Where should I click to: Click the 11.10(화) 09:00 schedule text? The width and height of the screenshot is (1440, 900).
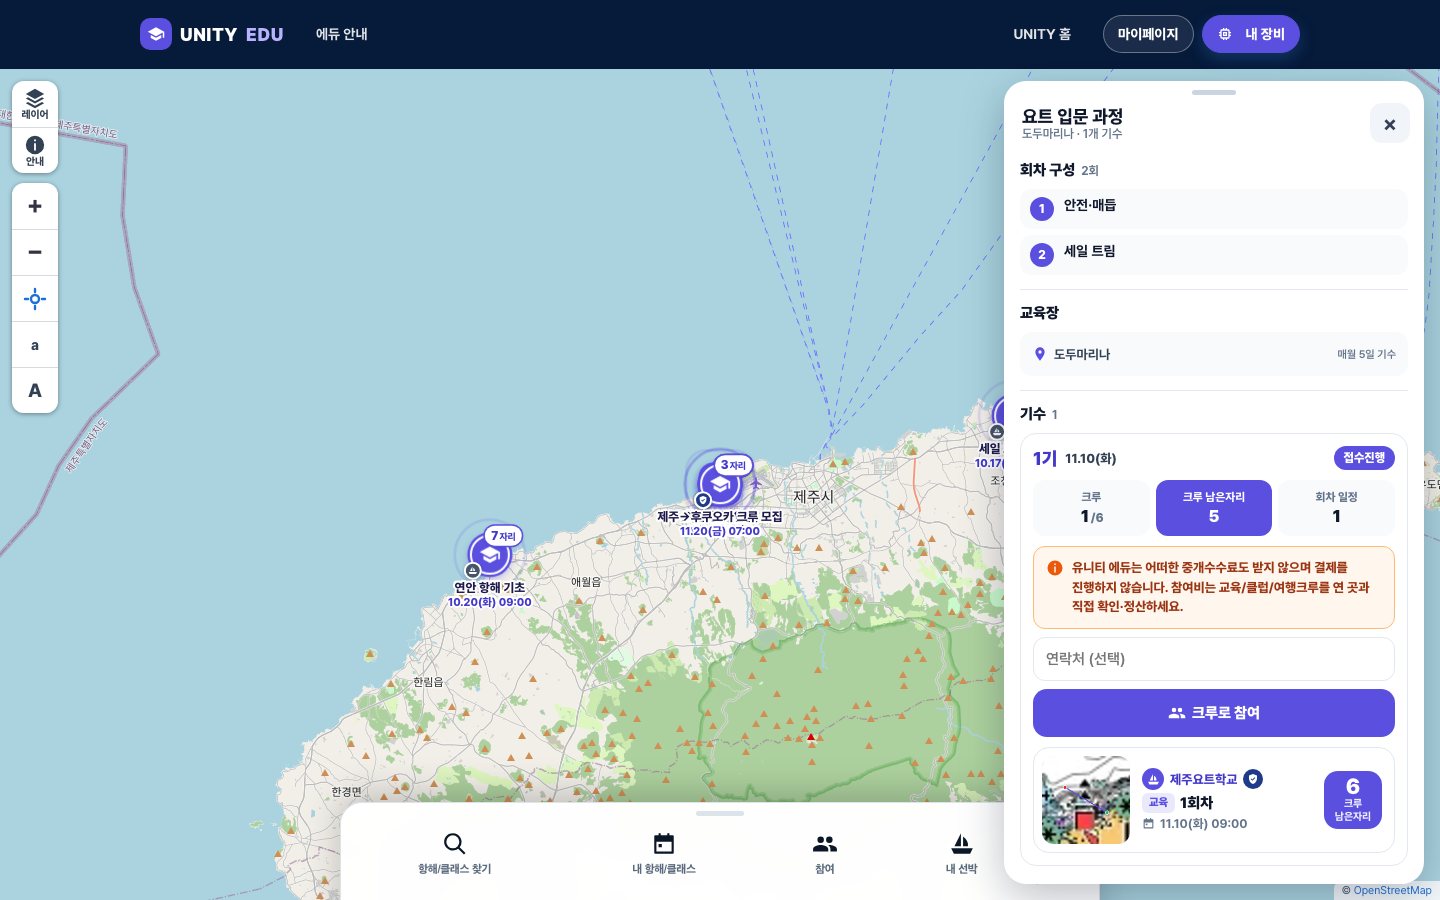pyautogui.click(x=1203, y=824)
